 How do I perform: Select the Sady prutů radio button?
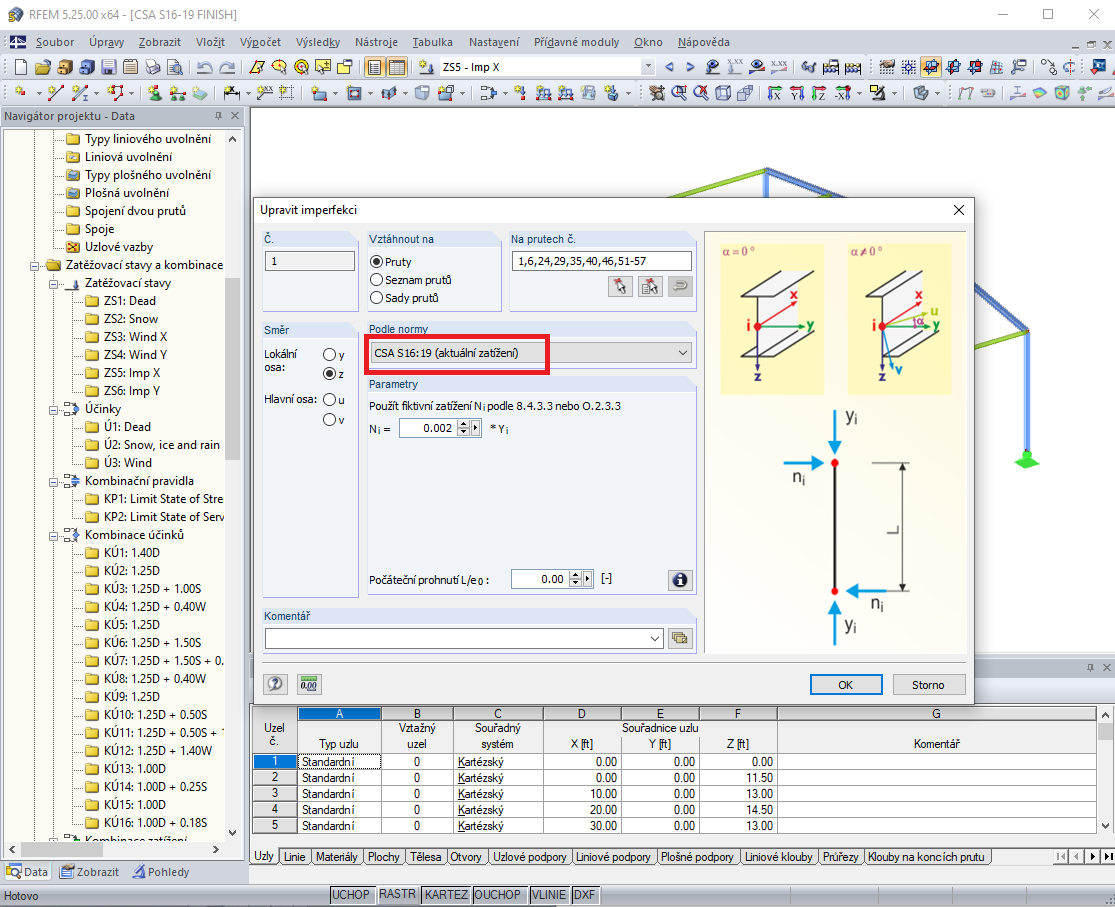[377, 298]
